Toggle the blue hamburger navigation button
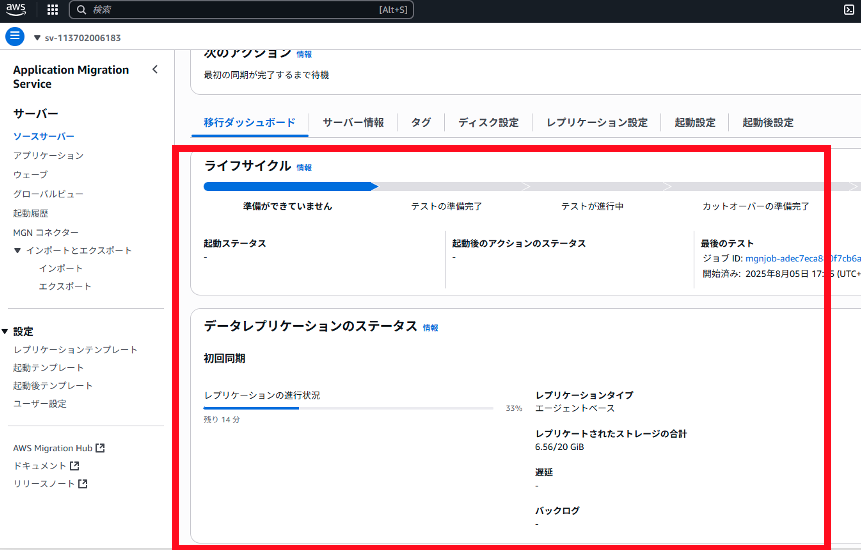861x550 pixels. 15,37
